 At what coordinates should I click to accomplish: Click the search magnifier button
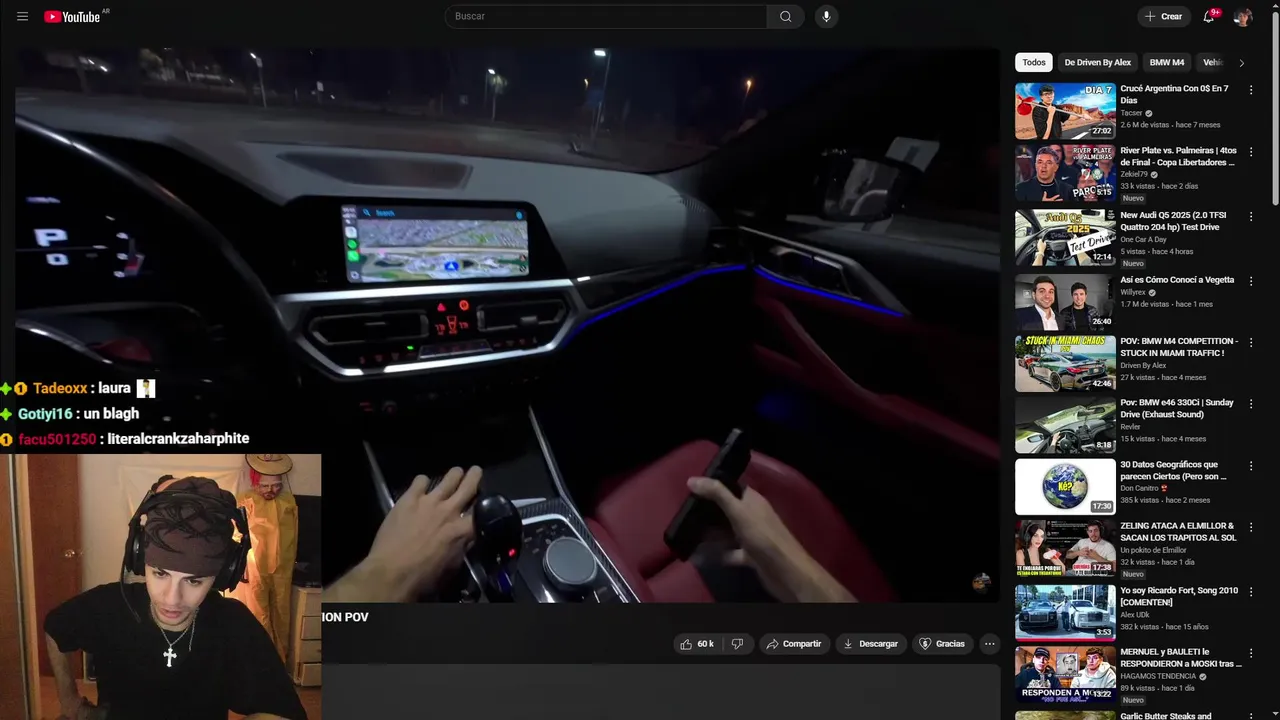click(x=785, y=16)
